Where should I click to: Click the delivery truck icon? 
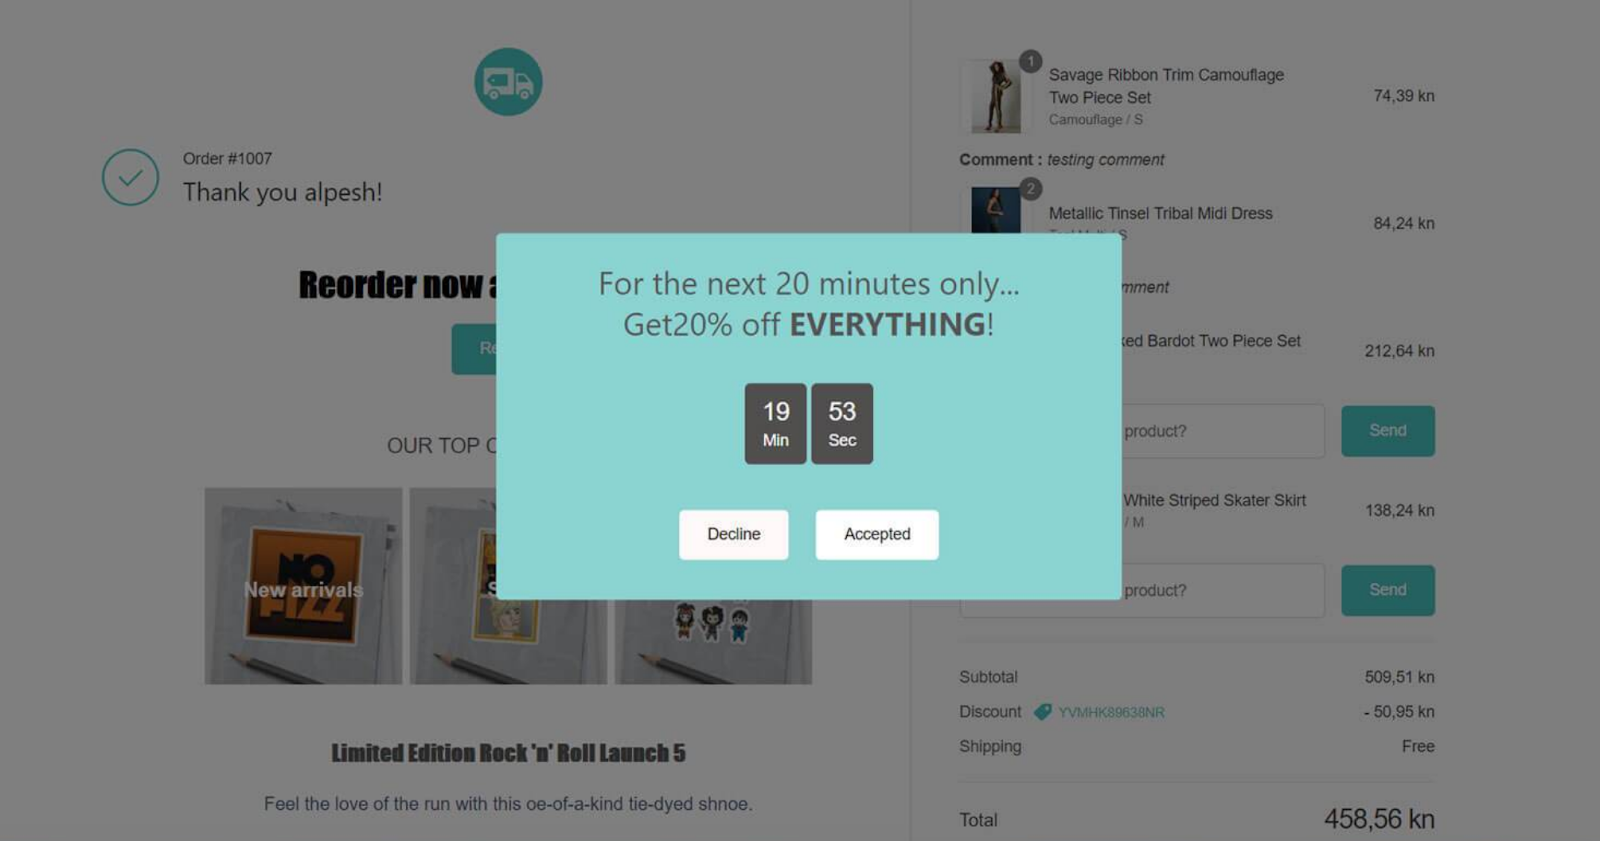[x=508, y=82]
